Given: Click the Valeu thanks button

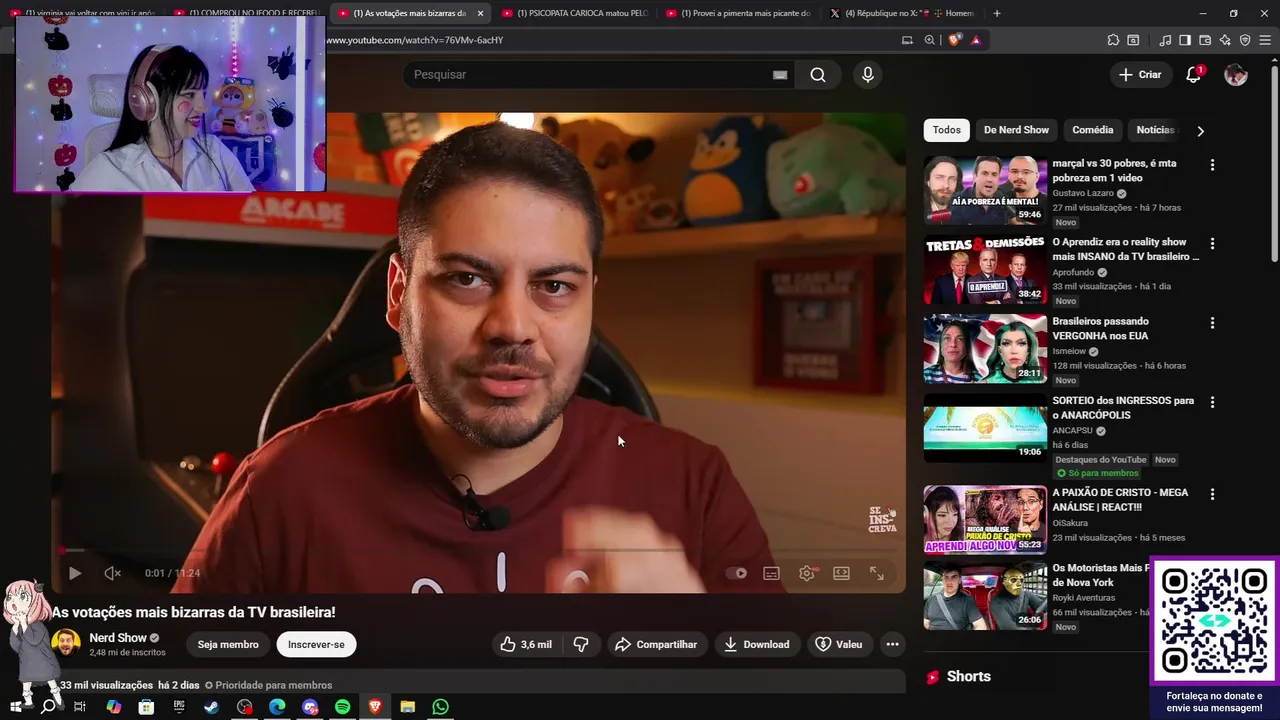Looking at the screenshot, I should pos(838,644).
